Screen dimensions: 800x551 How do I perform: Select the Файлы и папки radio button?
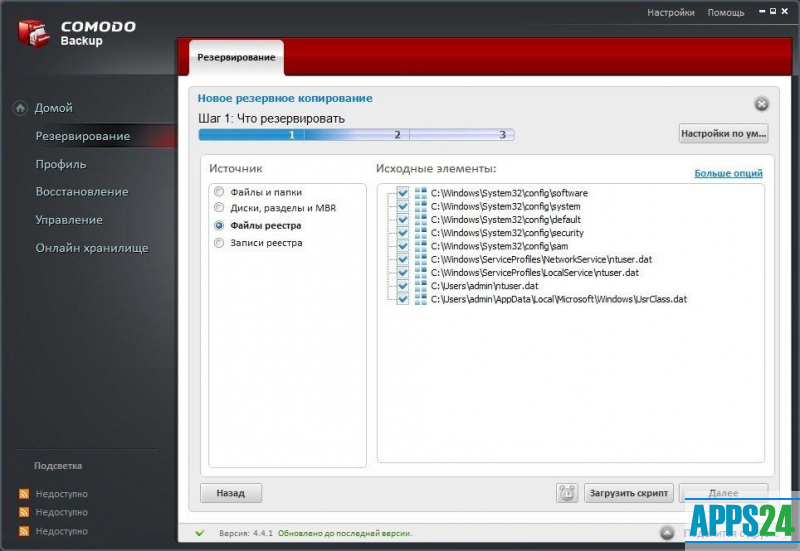coord(219,192)
